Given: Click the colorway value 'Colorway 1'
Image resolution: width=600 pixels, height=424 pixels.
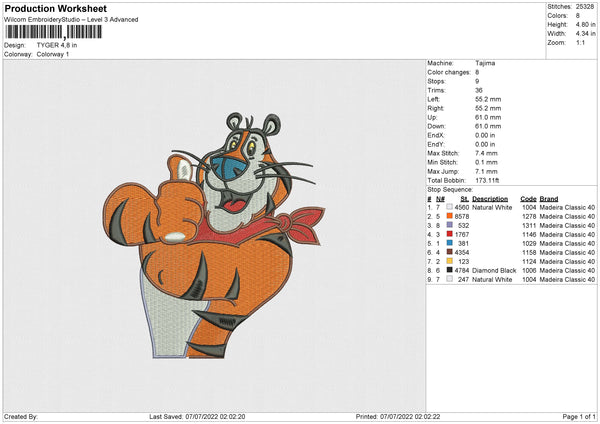Looking at the screenshot, I should 53,54.
